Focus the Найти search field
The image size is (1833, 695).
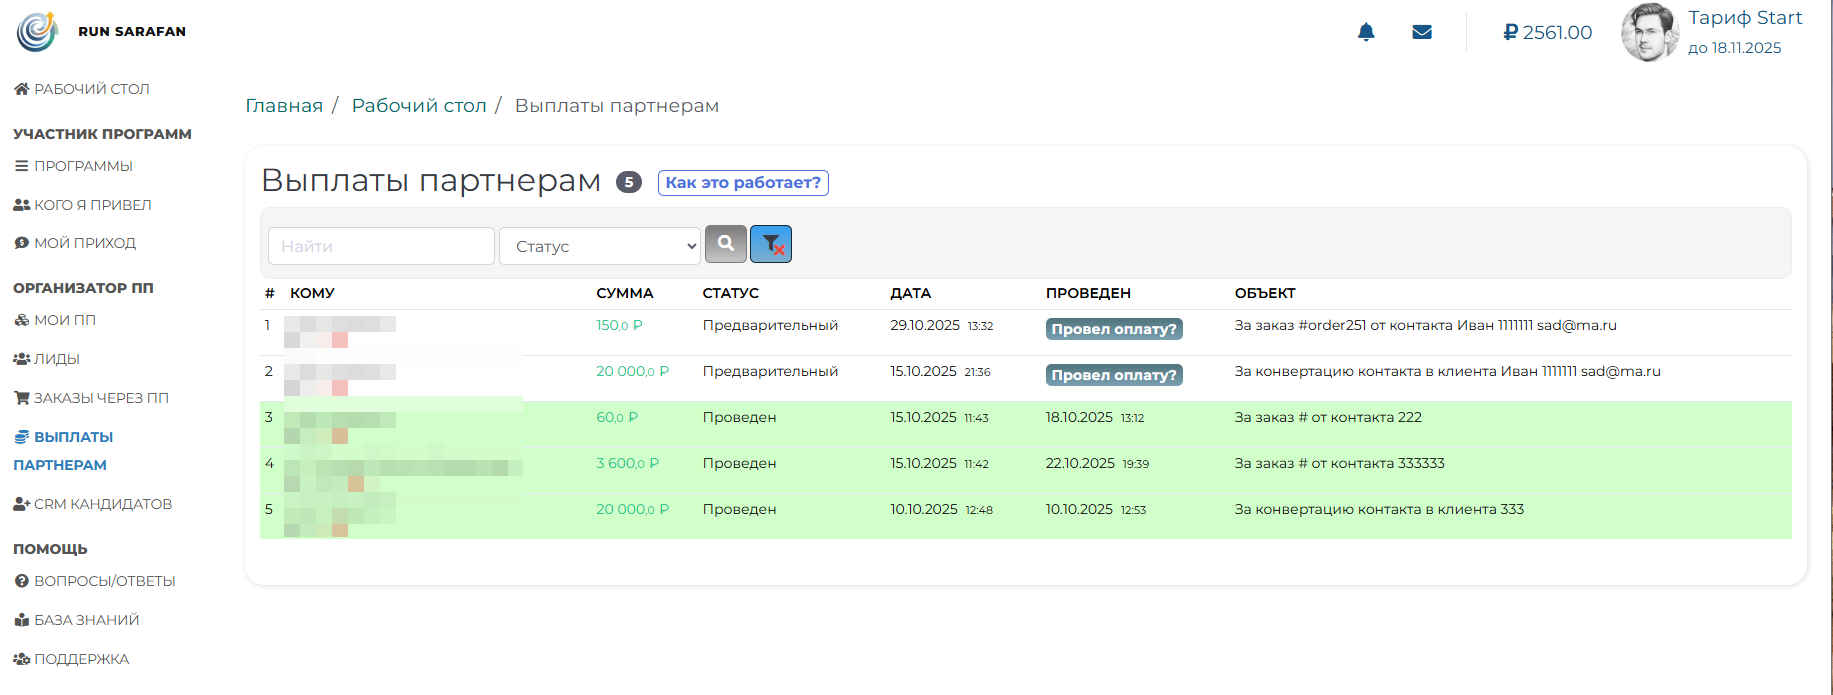click(381, 246)
